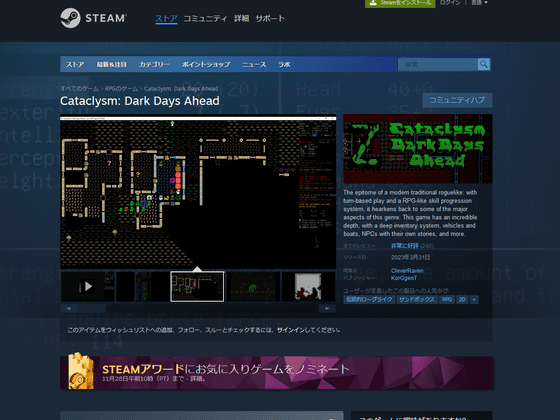Image resolution: width=560 pixels, height=420 pixels.
Task: Click the main dungeon map screenshot
Action: pos(198,192)
